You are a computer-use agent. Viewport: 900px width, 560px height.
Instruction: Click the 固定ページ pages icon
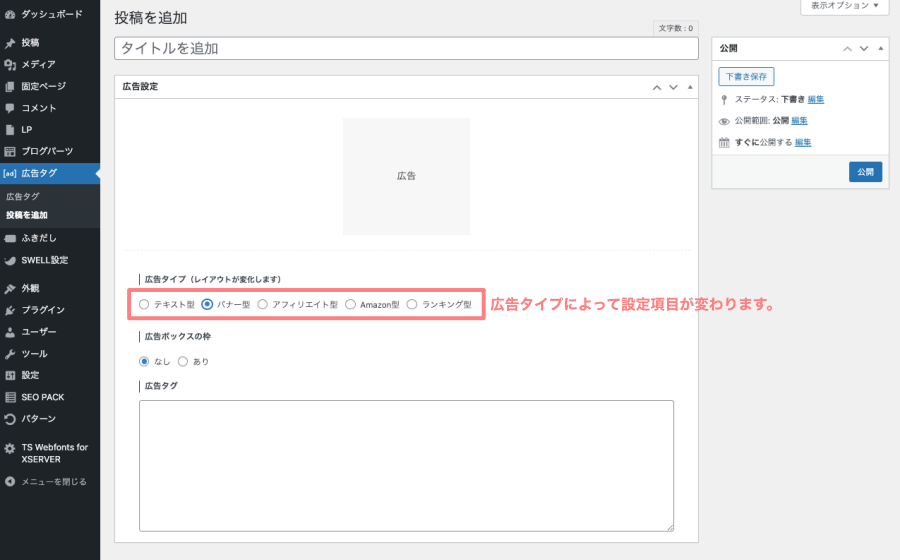[10, 87]
